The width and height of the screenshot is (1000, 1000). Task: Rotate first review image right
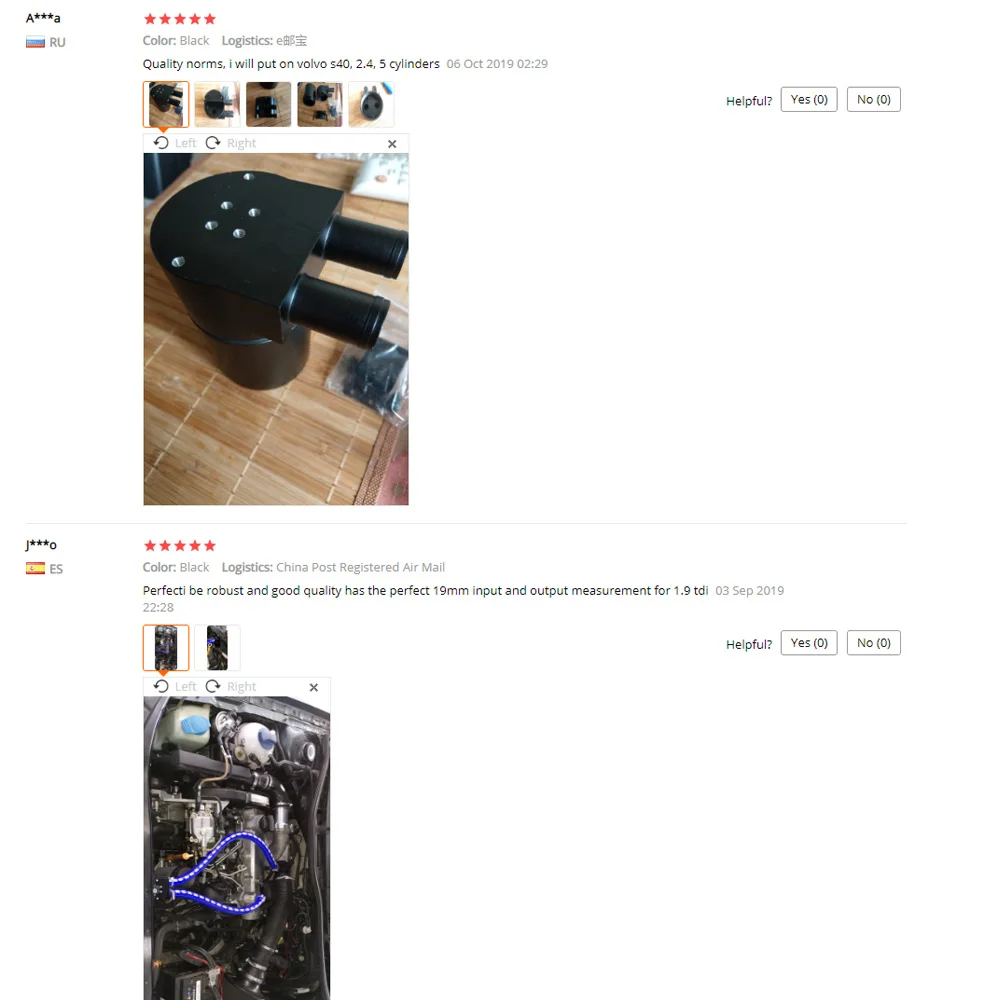pos(230,143)
